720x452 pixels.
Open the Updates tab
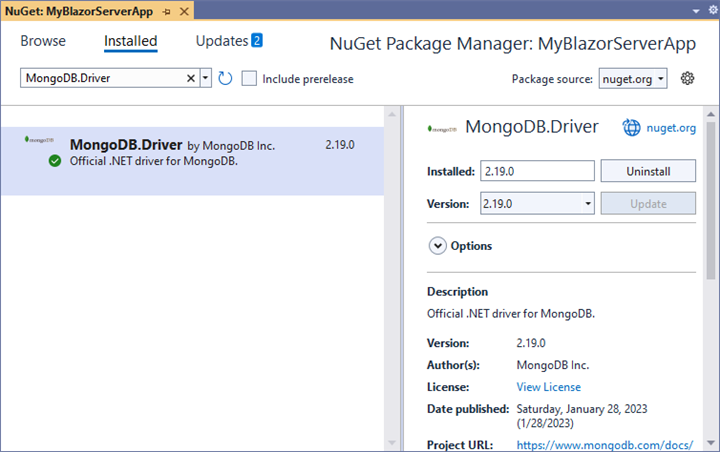point(222,41)
